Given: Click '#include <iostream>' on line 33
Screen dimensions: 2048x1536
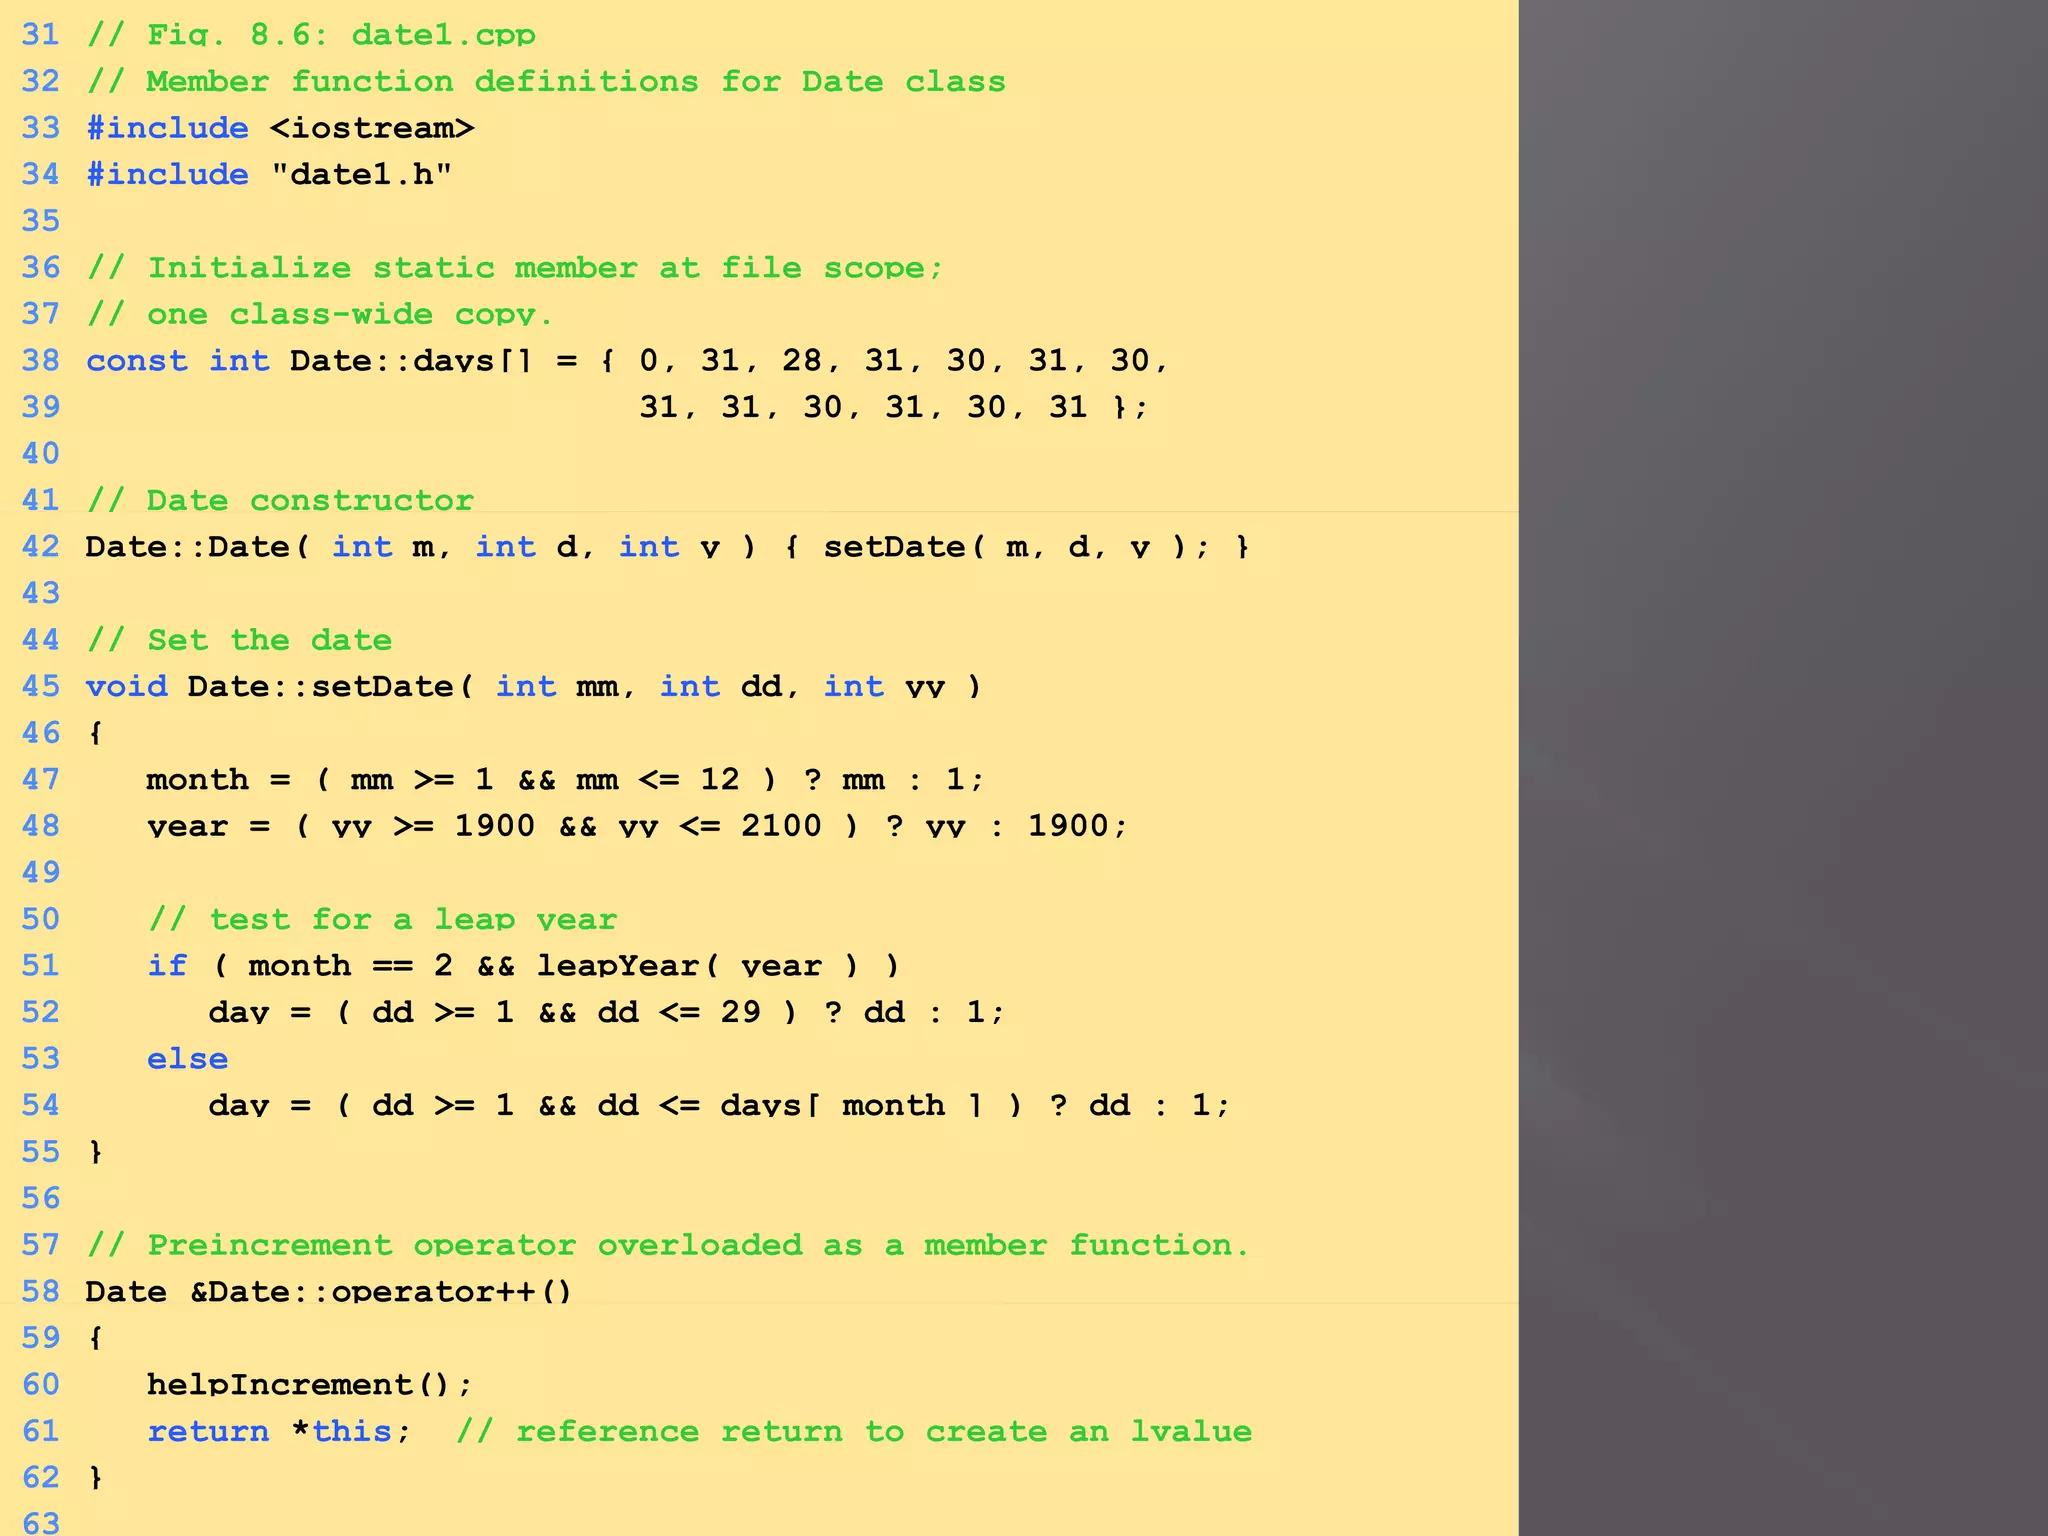Looking at the screenshot, I should click(x=280, y=128).
